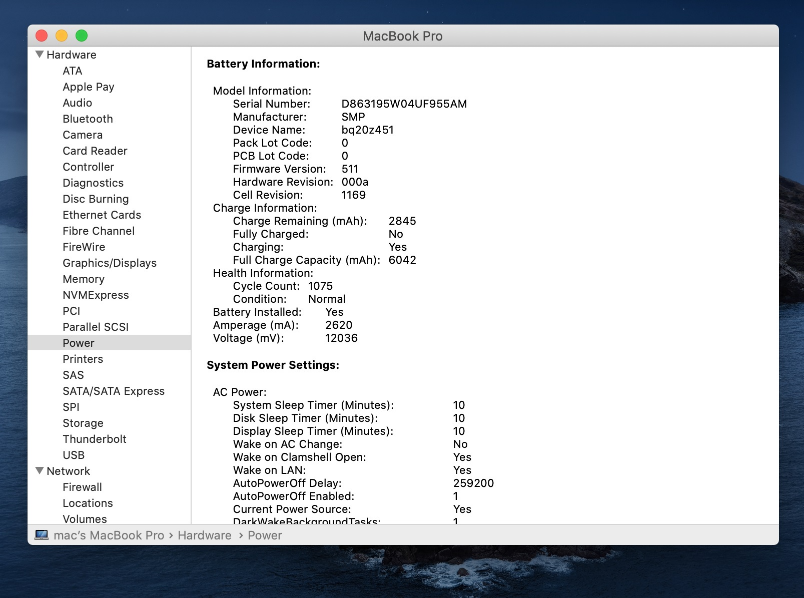Select SAS in the sidebar
804x598 pixels.
[73, 375]
